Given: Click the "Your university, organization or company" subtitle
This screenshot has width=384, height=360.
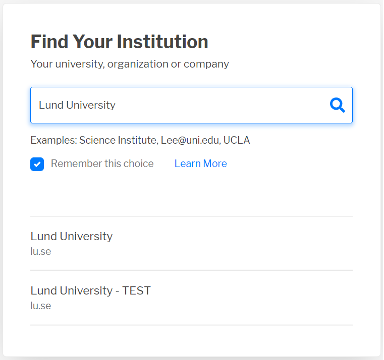Looking at the screenshot, I should click(130, 64).
